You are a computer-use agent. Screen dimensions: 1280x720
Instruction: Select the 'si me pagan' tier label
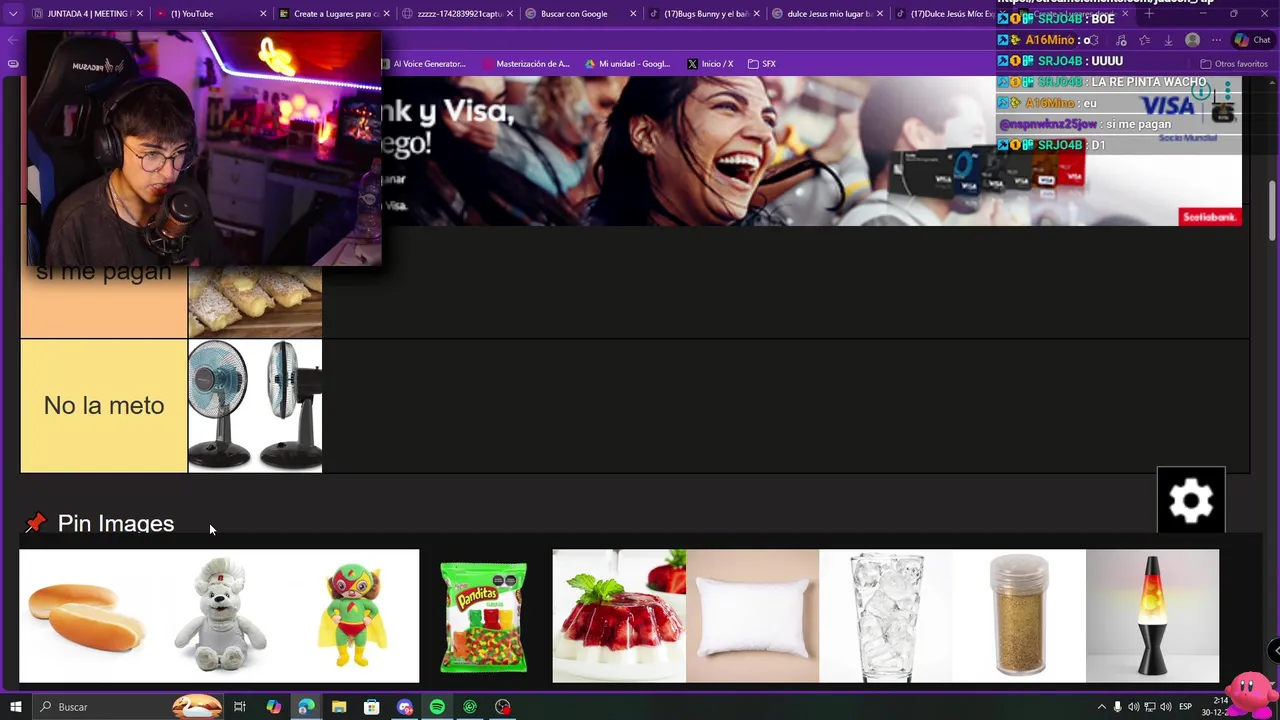(104, 271)
